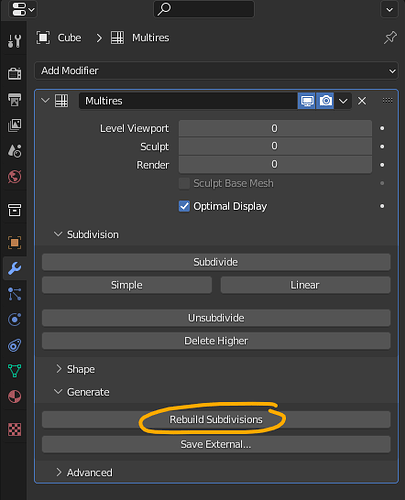Open the Physics properties tab
This screenshot has width=405, height=500.
(x=14, y=320)
